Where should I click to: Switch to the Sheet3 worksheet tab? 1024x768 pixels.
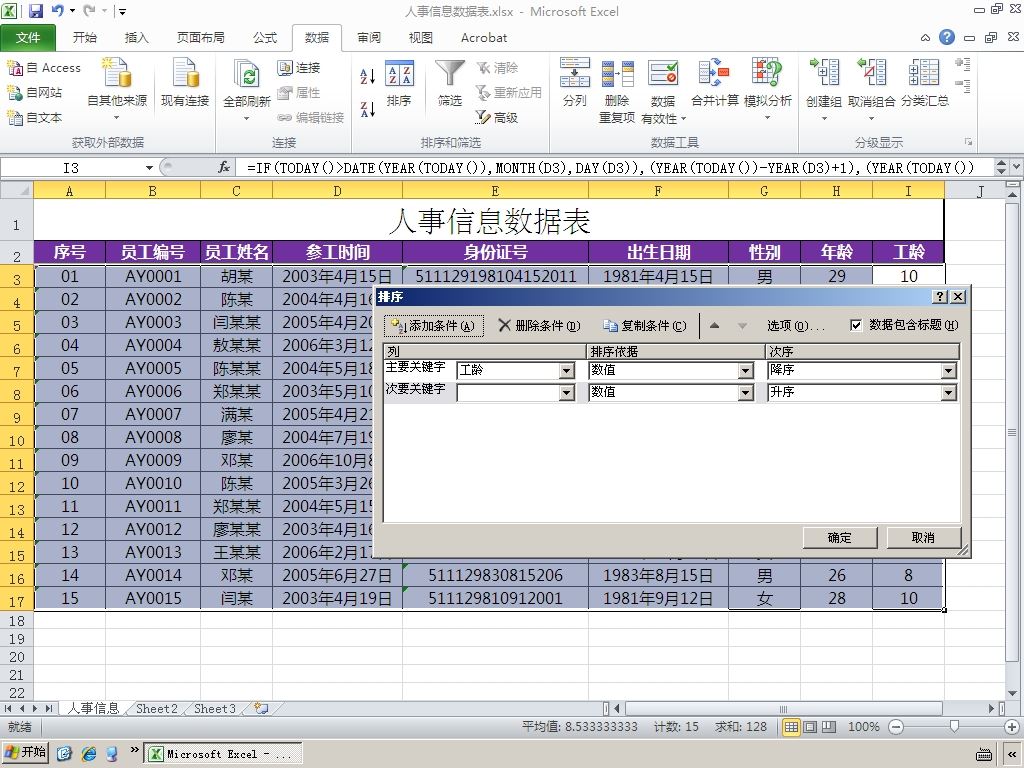[215, 709]
